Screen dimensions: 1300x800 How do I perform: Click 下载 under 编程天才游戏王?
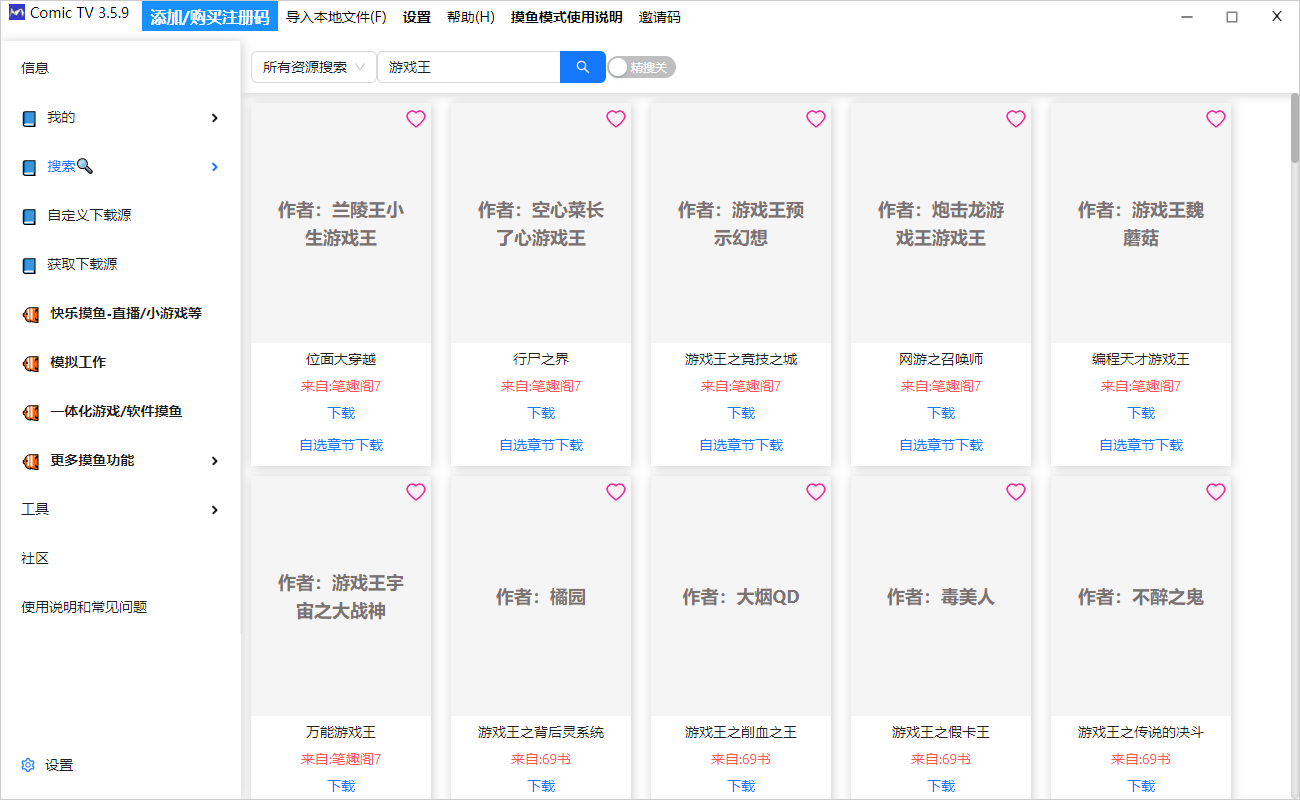1141,413
